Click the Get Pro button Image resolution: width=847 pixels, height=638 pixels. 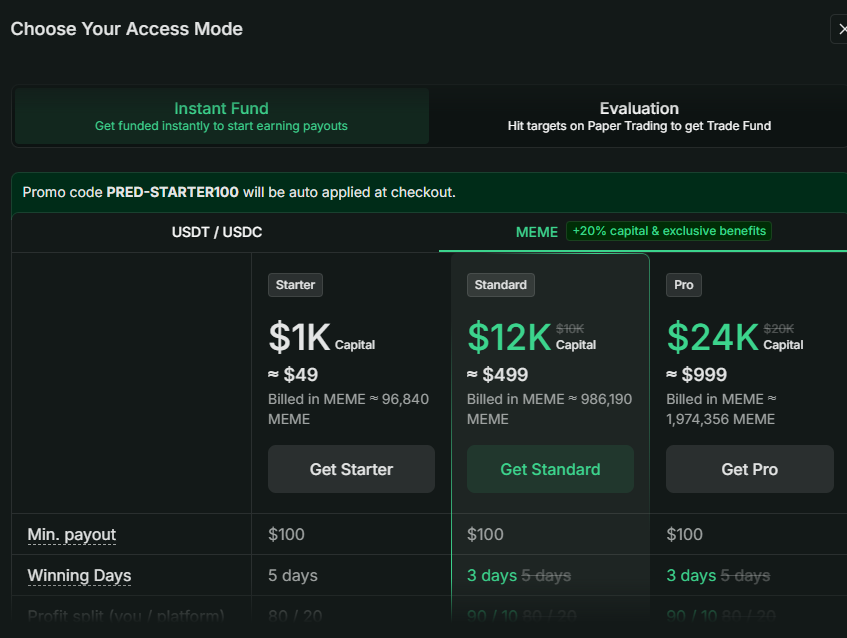(x=749, y=469)
